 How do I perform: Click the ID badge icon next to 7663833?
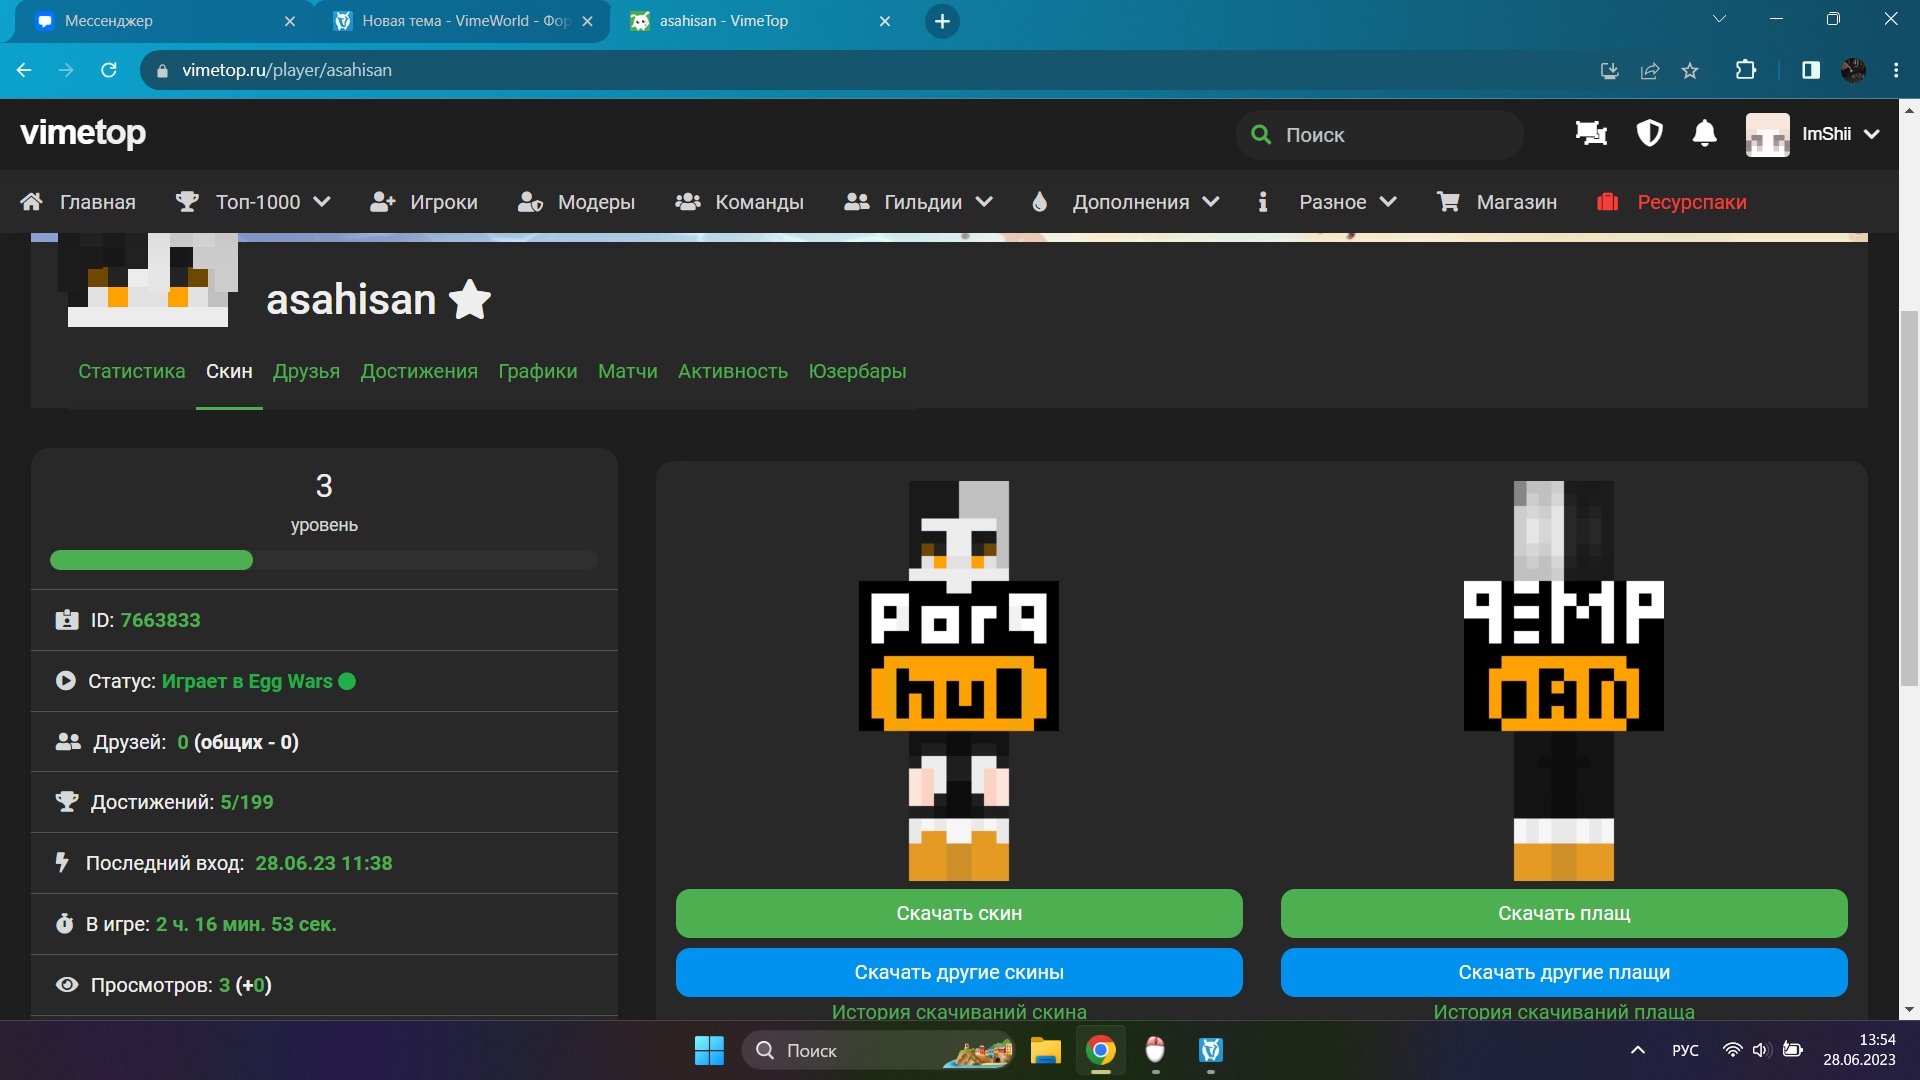point(66,619)
